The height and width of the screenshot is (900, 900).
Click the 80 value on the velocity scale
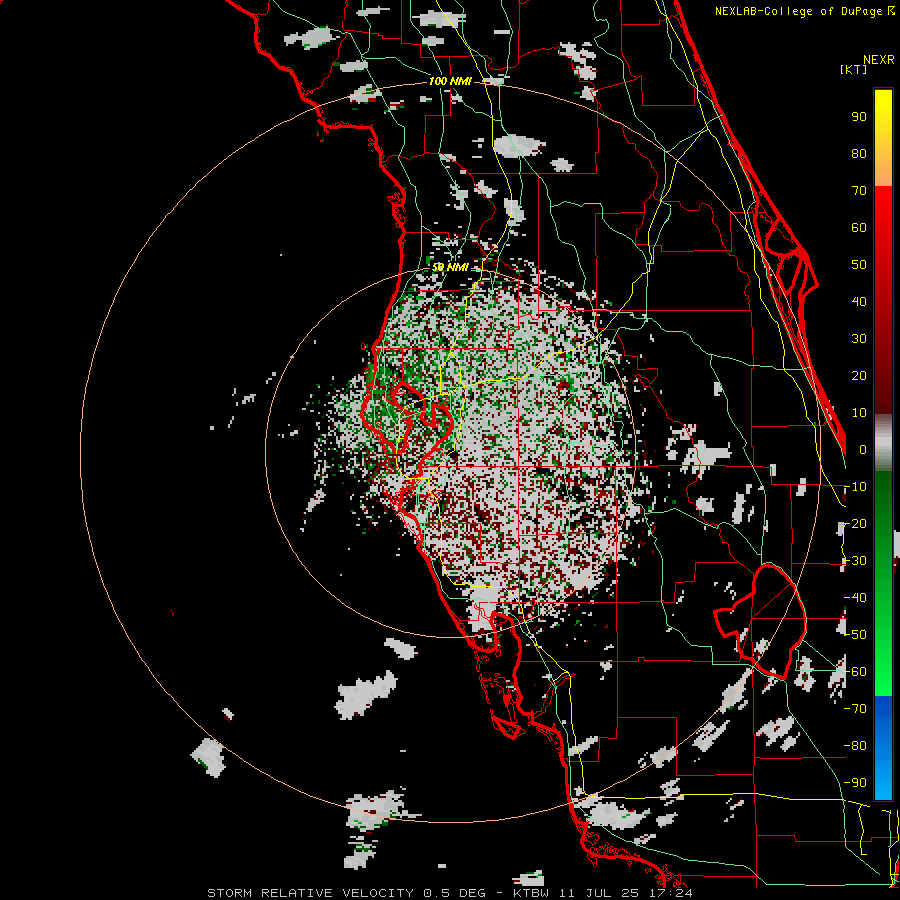[859, 153]
